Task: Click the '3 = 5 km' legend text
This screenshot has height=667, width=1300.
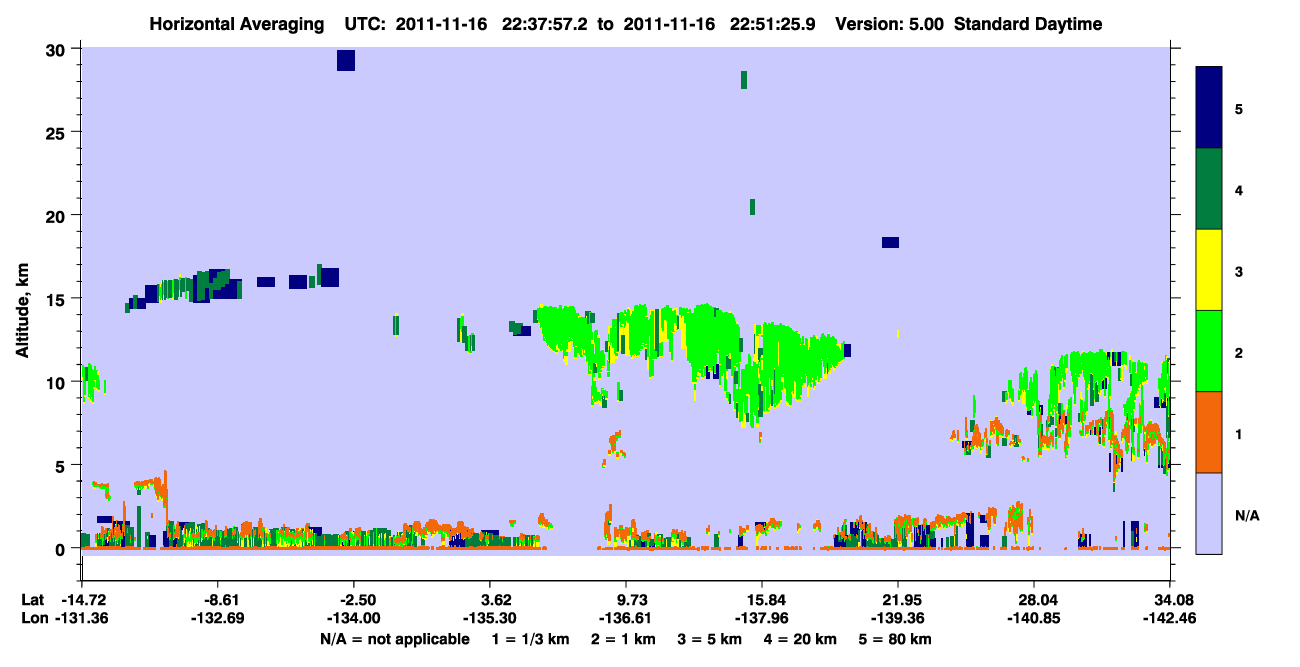Action: (709, 639)
